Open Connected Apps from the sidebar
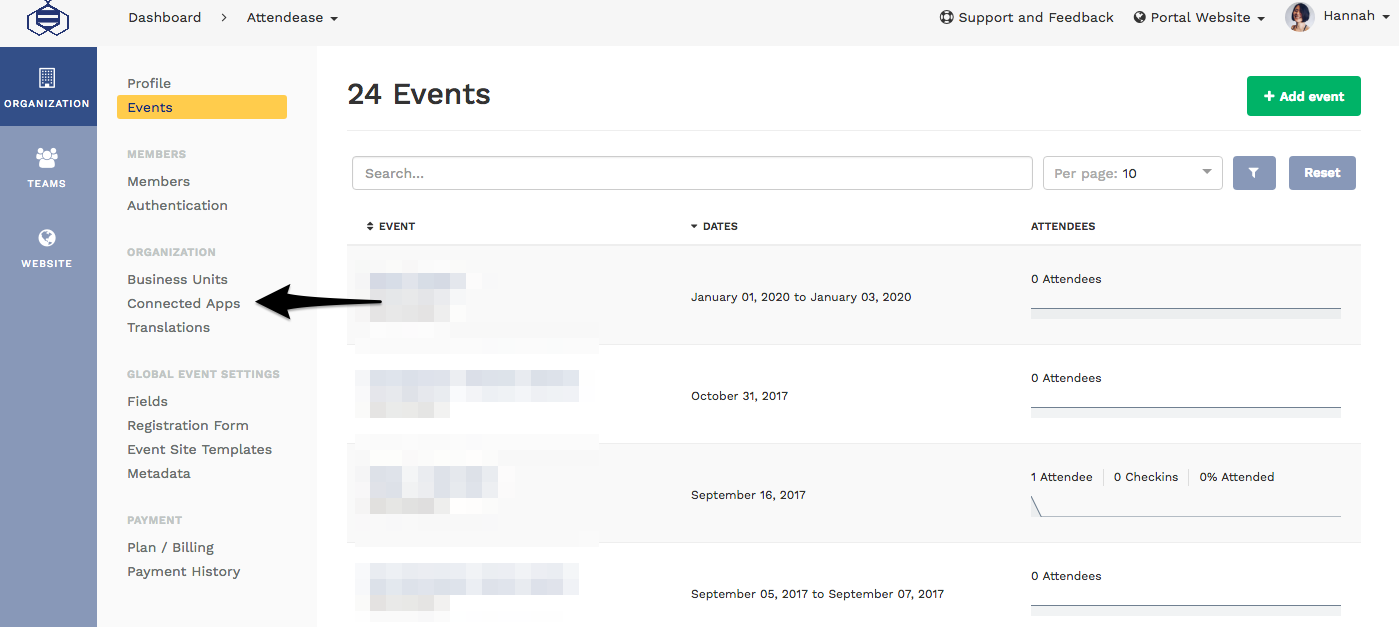The image size is (1399, 627). coord(183,303)
